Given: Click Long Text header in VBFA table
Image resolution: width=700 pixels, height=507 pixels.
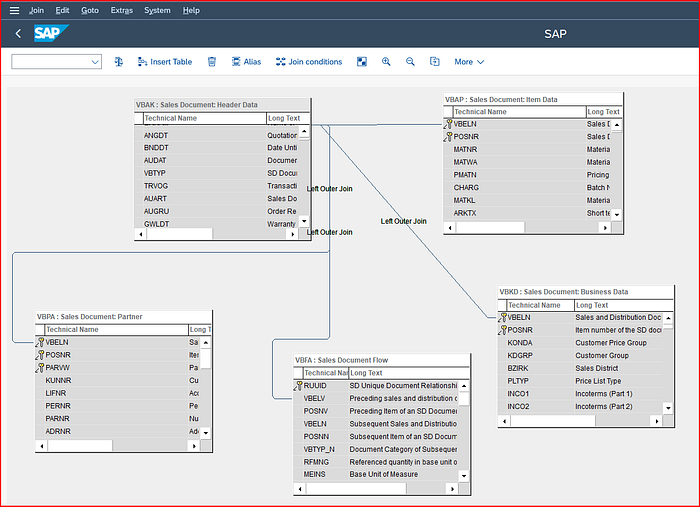Looking at the screenshot, I should point(408,373).
